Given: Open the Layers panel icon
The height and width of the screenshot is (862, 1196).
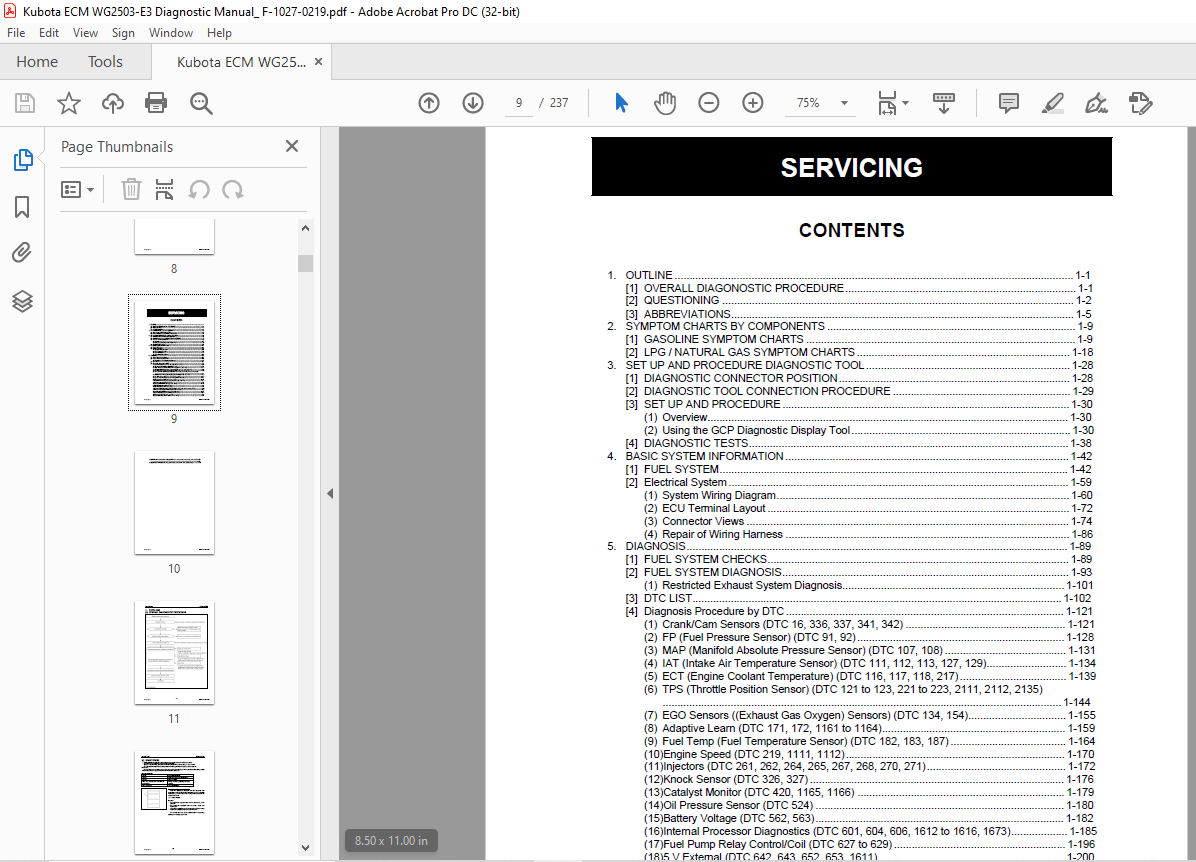Looking at the screenshot, I should (22, 301).
